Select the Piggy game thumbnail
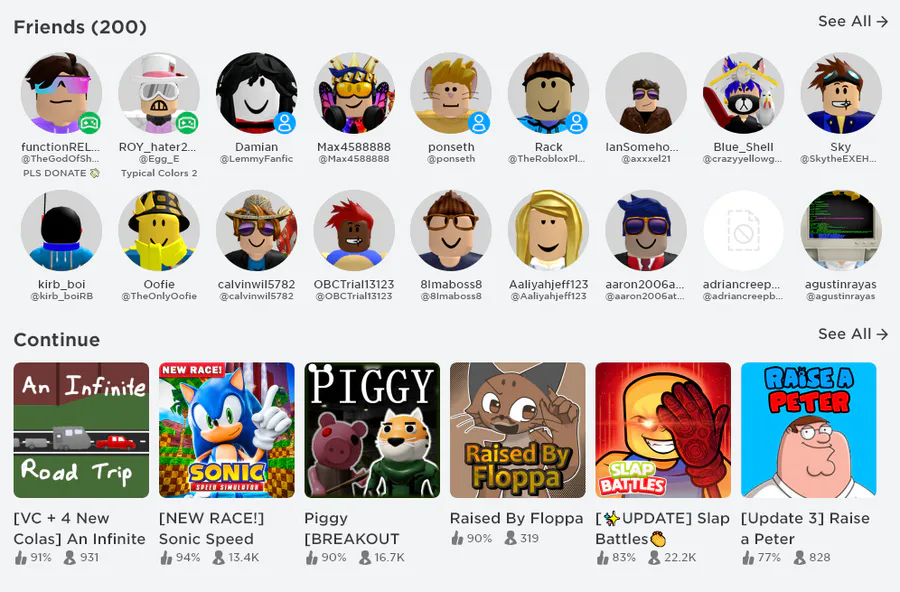 click(372, 430)
